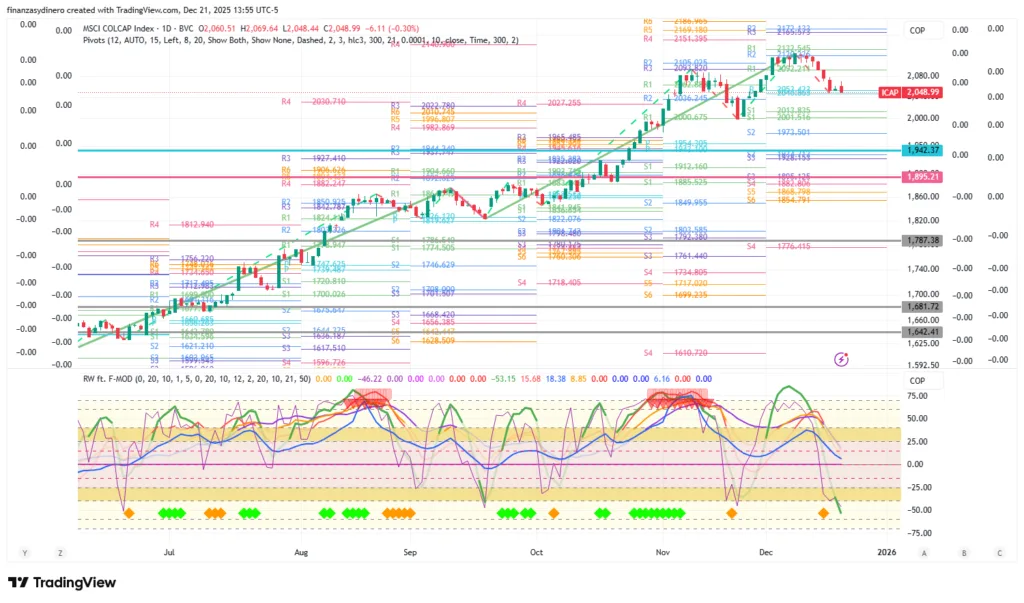Screen dimensions: 1024x603
Task: Click the finanzasydinero author text
Action: (38, 9)
